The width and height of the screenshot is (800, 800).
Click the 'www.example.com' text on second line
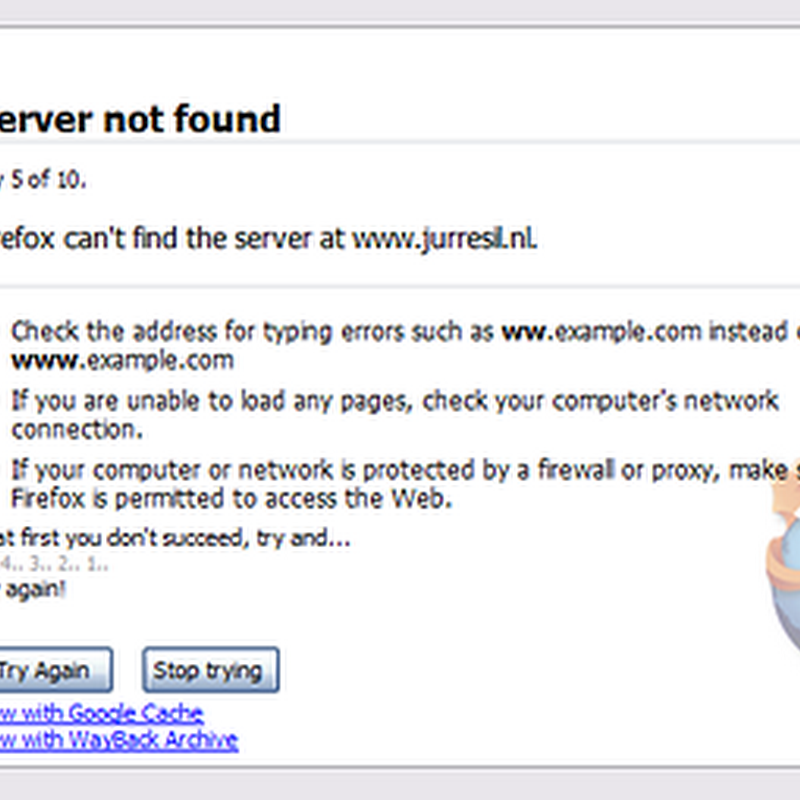(x=122, y=360)
